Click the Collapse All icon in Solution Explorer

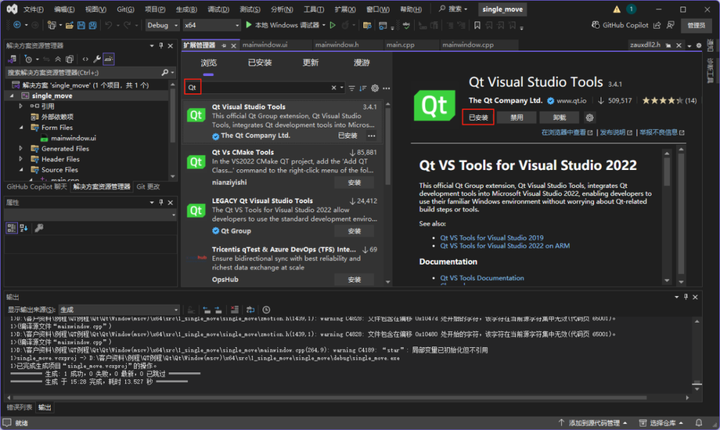coord(58,59)
